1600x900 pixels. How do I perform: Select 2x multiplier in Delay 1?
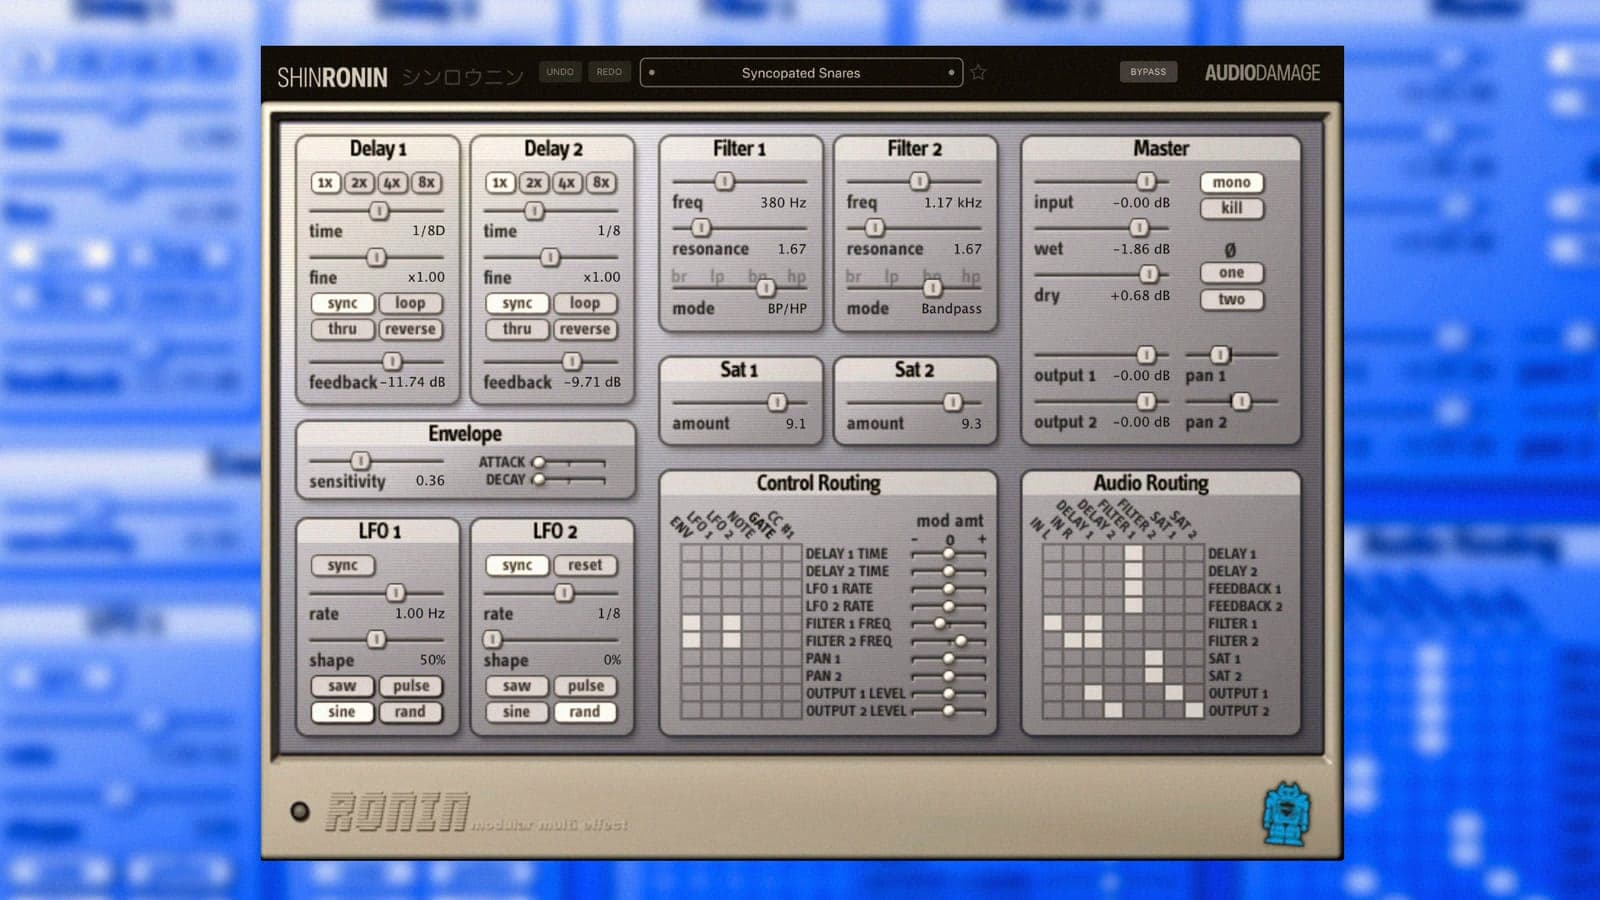pos(359,183)
